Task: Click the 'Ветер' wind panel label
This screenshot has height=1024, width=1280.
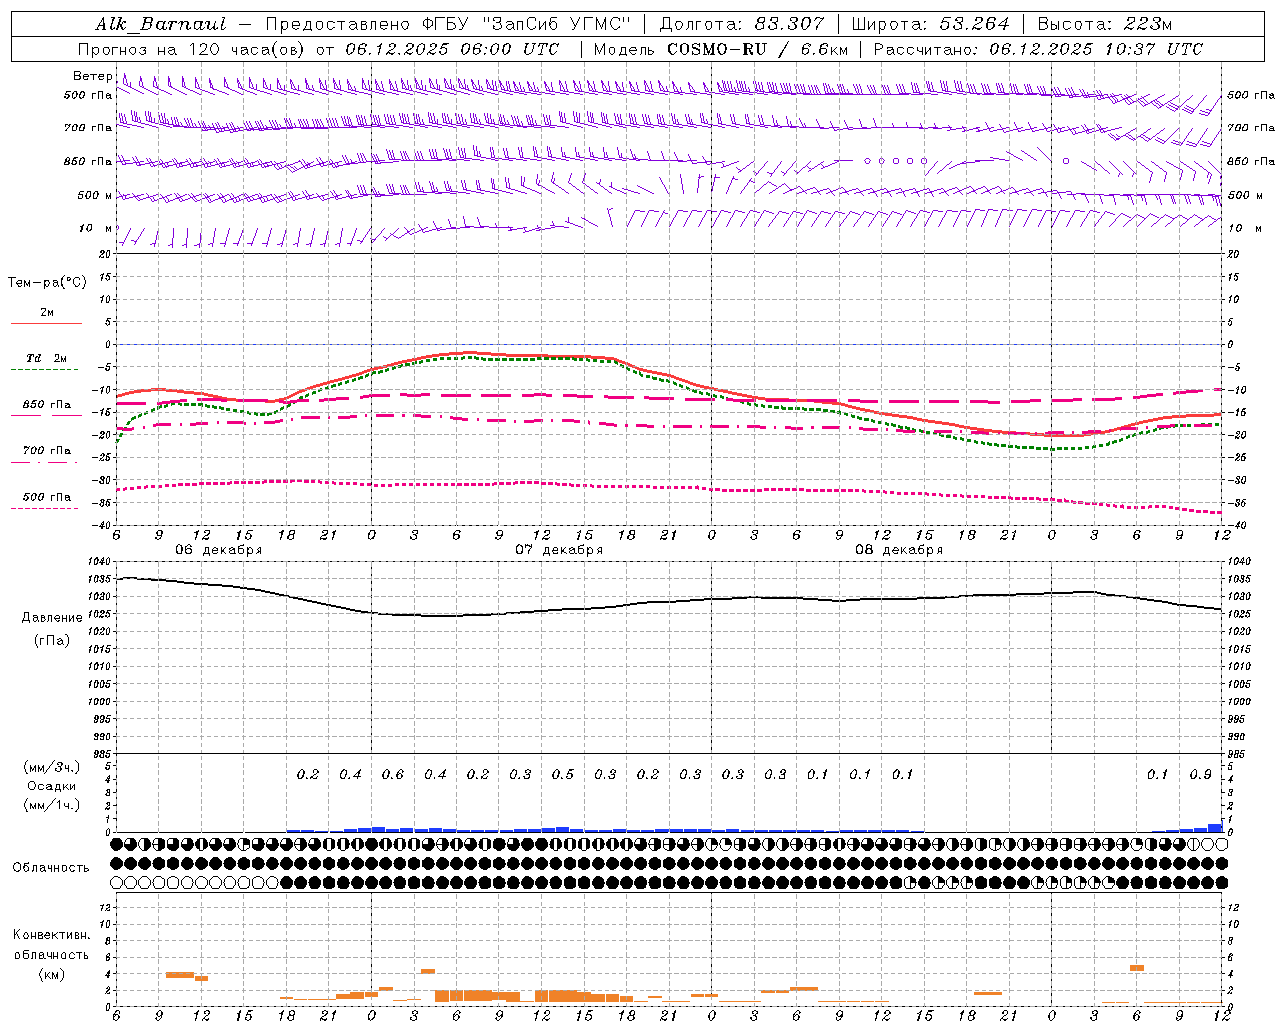Action: tap(92, 76)
